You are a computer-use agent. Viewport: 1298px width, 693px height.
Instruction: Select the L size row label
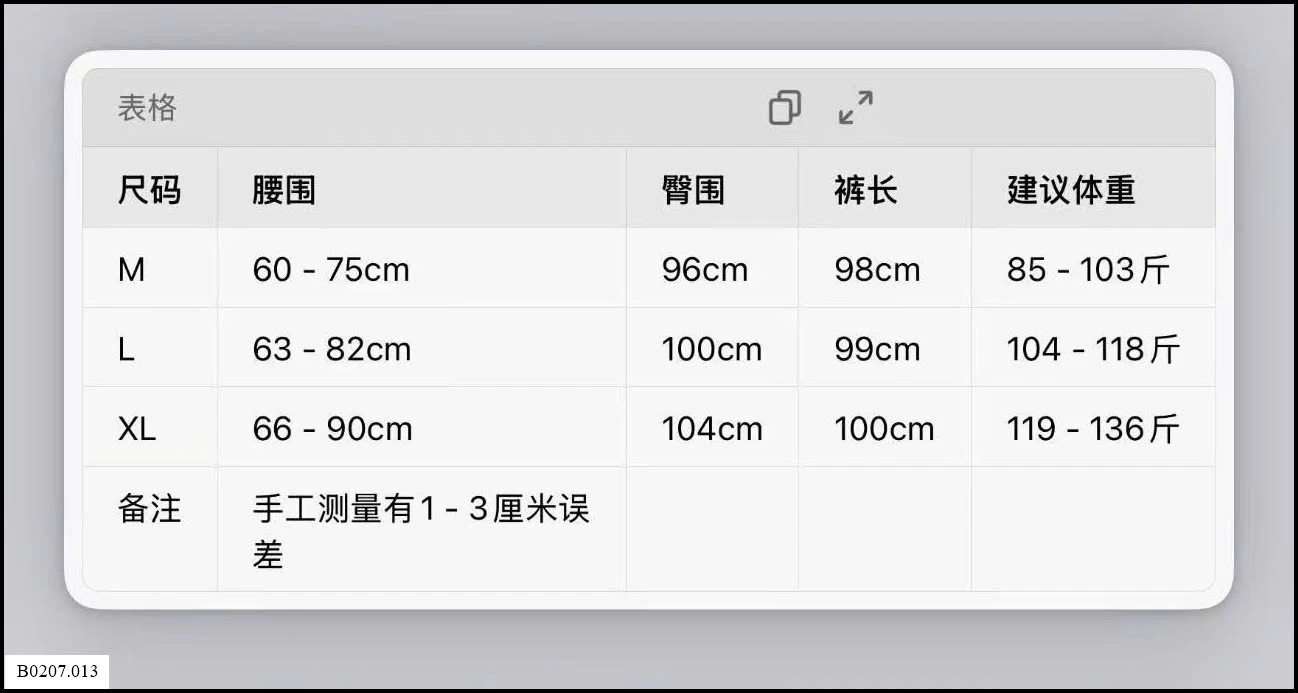click(x=126, y=349)
